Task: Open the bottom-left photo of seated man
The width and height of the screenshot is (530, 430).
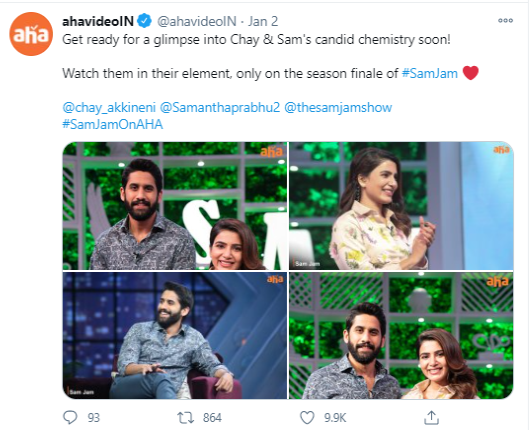Action: pos(175,335)
